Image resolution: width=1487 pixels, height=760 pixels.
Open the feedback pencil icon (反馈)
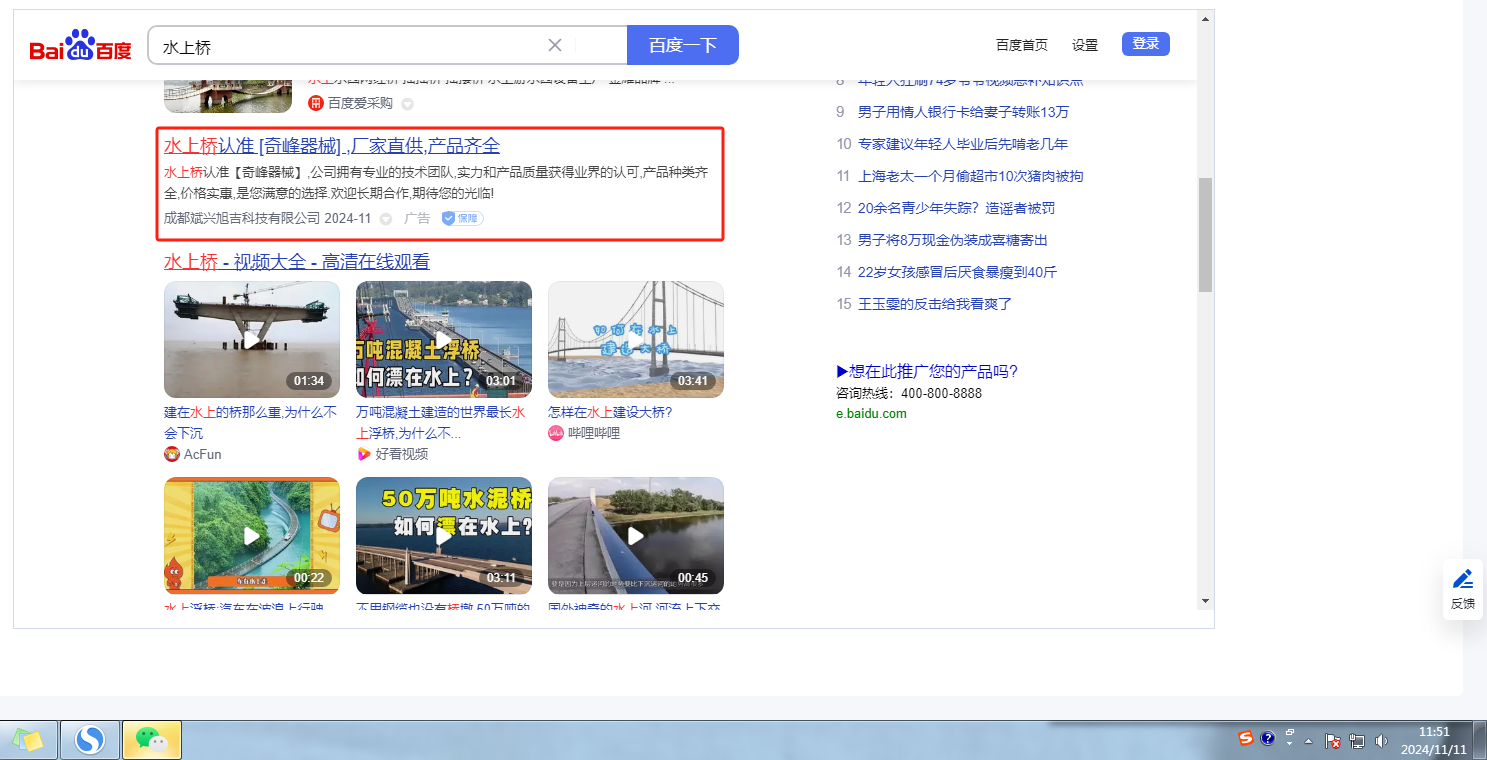pyautogui.click(x=1462, y=580)
